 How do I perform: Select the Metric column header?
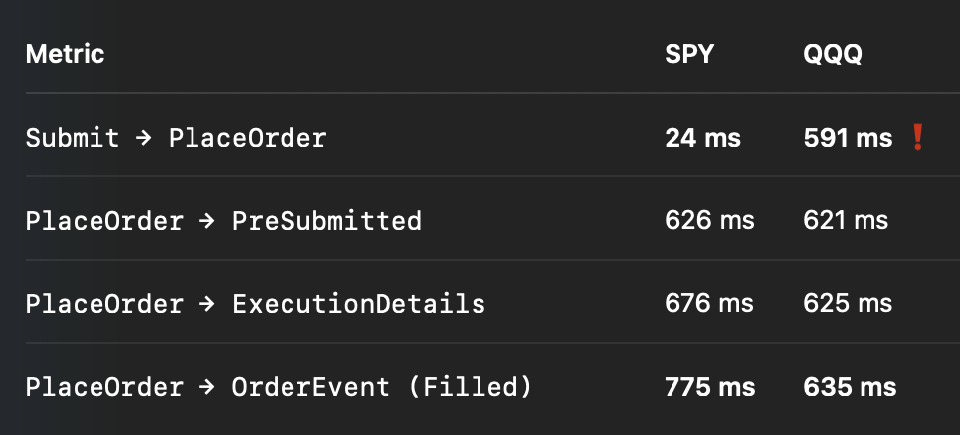click(65, 54)
